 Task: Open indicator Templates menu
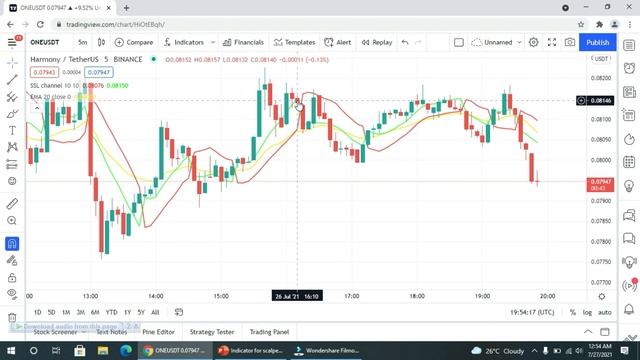[294, 42]
